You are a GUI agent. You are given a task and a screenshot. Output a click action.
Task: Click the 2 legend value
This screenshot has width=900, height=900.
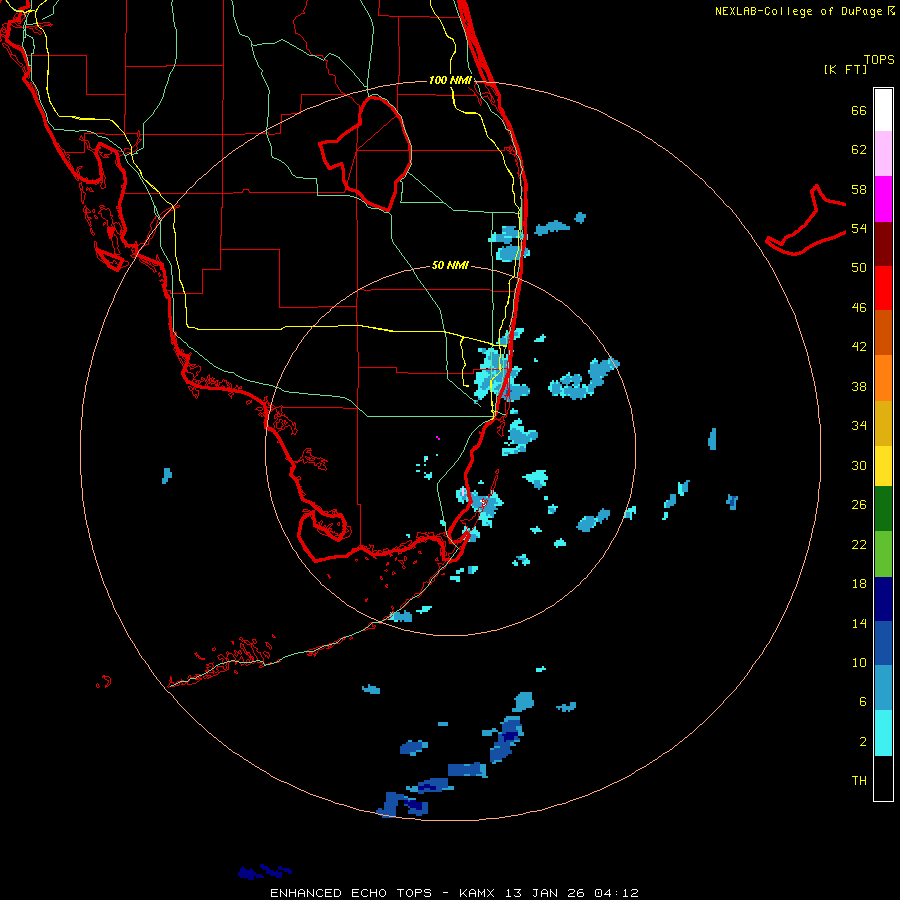(863, 742)
